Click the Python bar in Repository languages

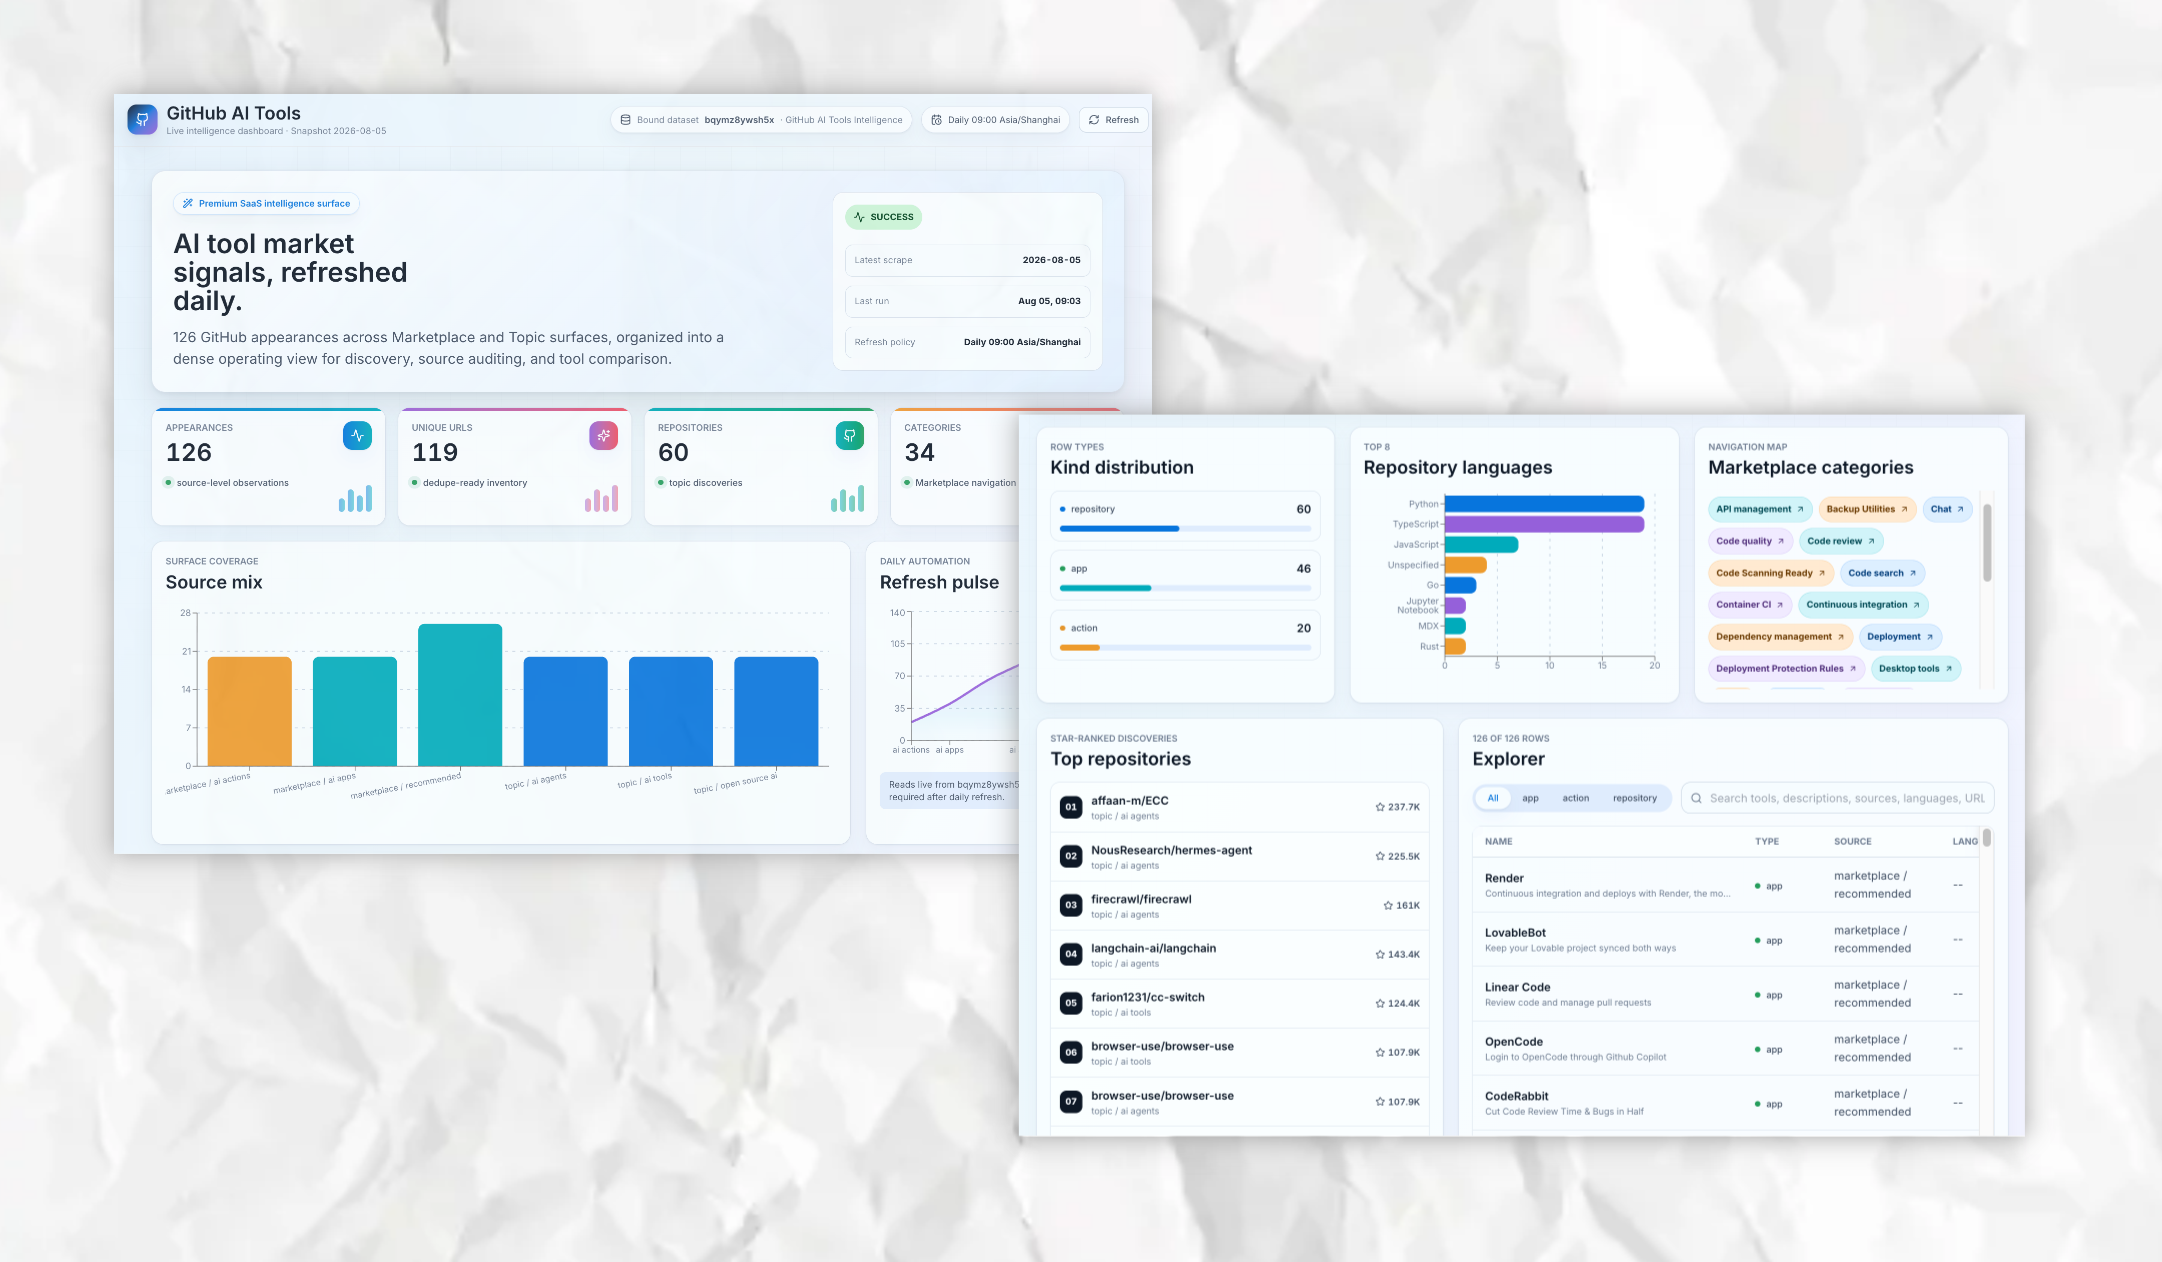tap(1544, 504)
